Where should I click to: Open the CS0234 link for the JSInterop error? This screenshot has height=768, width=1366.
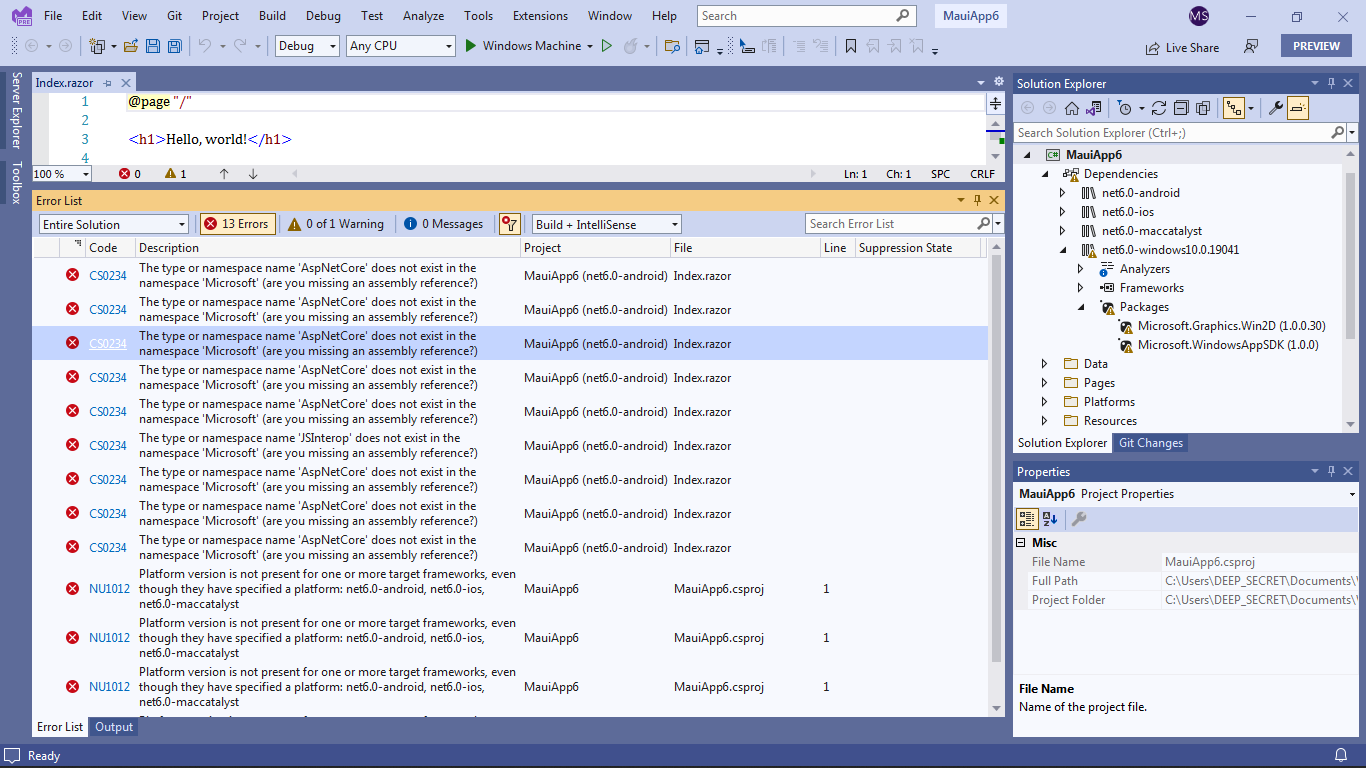108,445
